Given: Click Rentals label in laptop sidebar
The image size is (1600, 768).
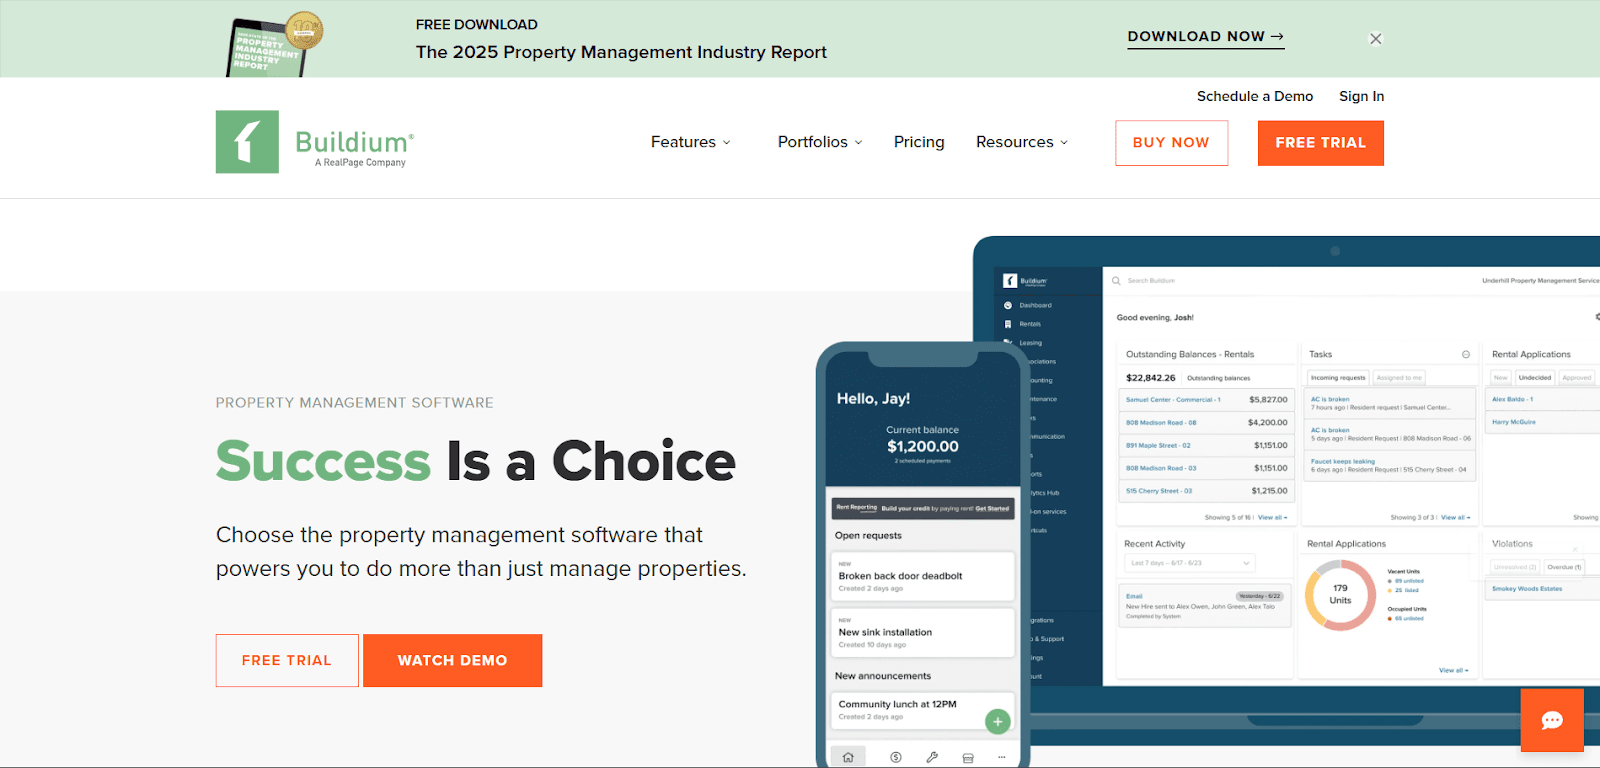Looking at the screenshot, I should pos(1030,324).
